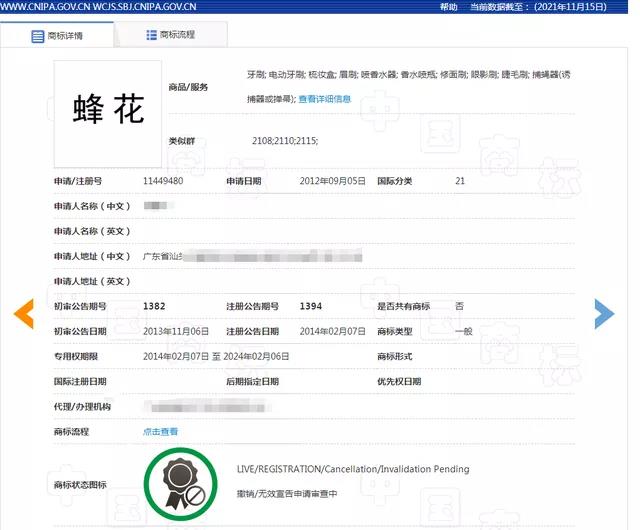The height and width of the screenshot is (530, 640).
Task: Click the registration announcement issue 1394
Action: 310,305
